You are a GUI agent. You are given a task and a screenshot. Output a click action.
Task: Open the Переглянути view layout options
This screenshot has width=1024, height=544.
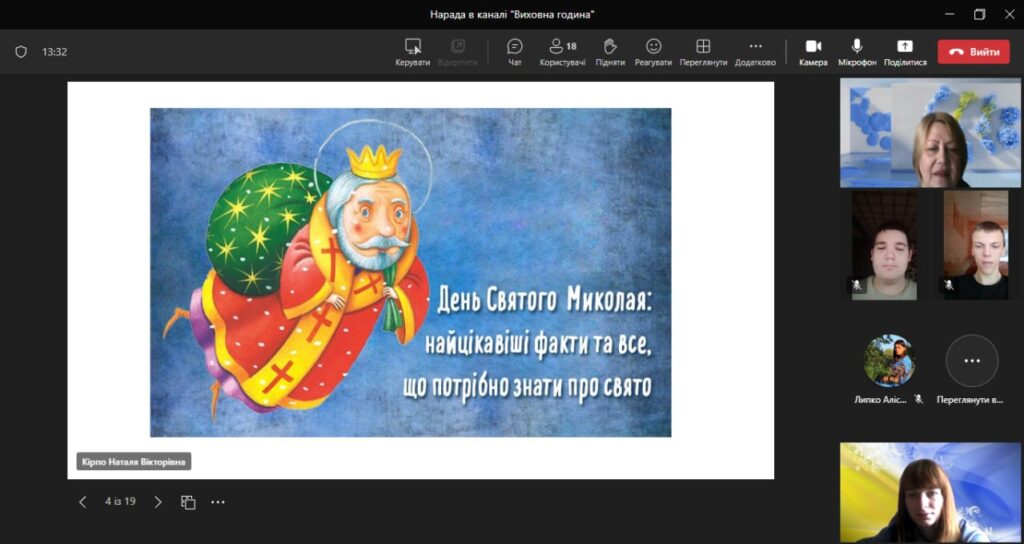pyautogui.click(x=703, y=52)
